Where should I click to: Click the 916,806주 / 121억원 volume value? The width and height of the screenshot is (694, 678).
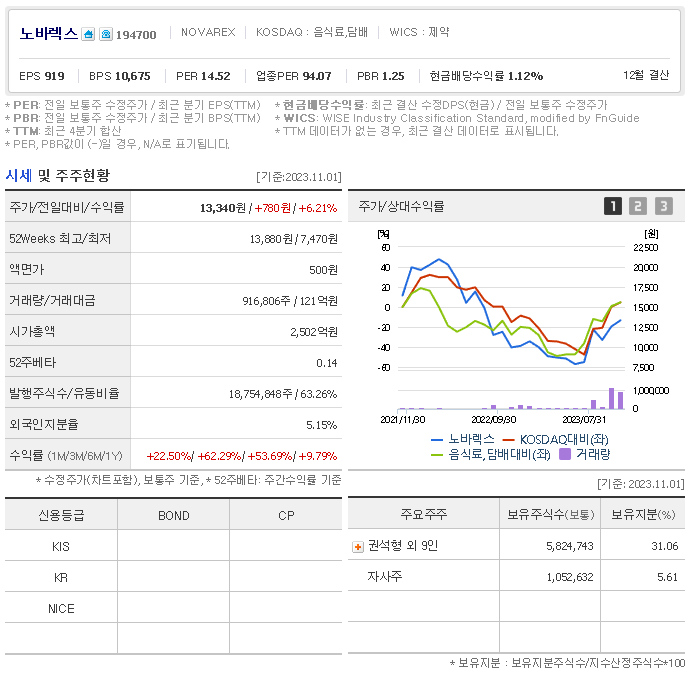pyautogui.click(x=290, y=301)
